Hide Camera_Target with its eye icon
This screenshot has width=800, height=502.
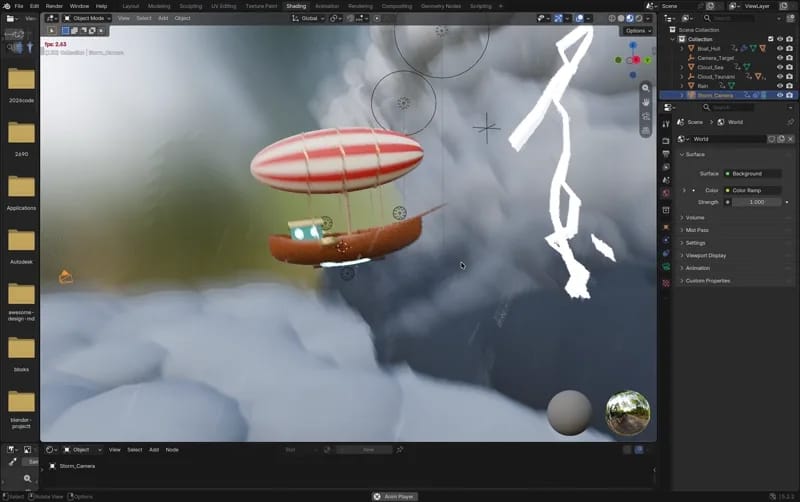pyautogui.click(x=780, y=58)
